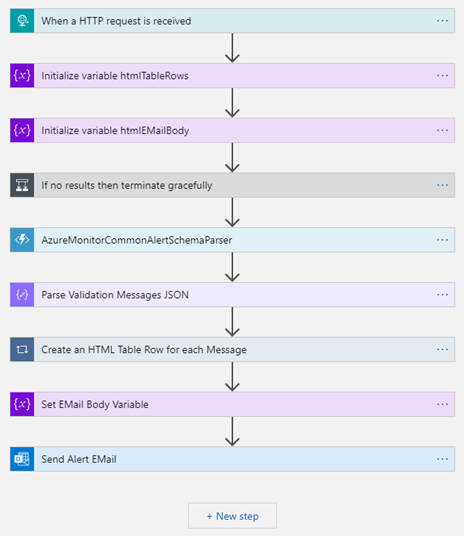Expand the 'Set EMail Body Variable' action
464x536 pixels.
233,404
